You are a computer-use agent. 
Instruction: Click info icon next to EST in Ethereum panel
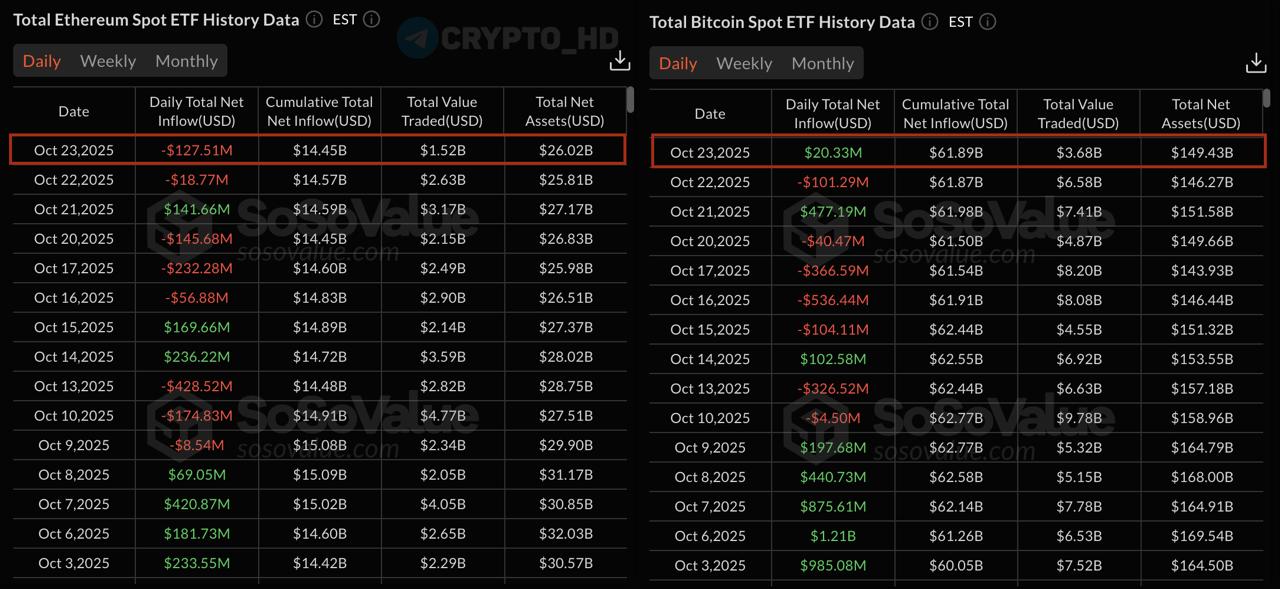tap(372, 19)
